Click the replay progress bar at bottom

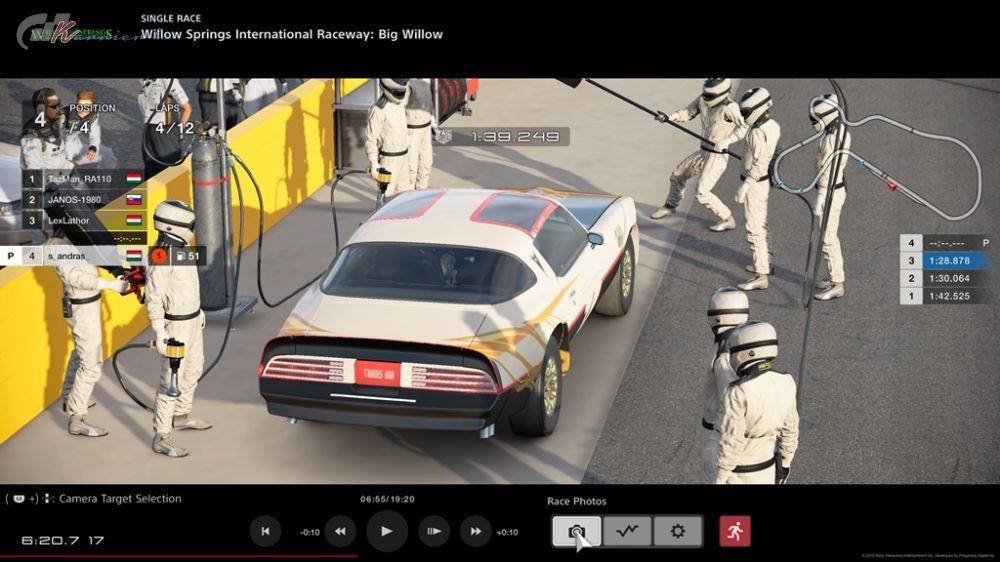click(x=500, y=556)
